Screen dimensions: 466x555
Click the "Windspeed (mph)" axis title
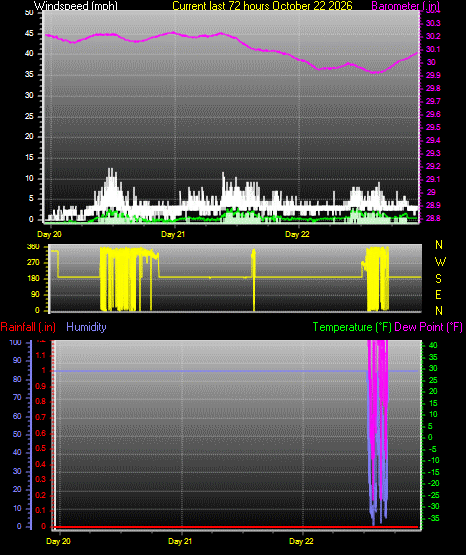pos(75,6)
